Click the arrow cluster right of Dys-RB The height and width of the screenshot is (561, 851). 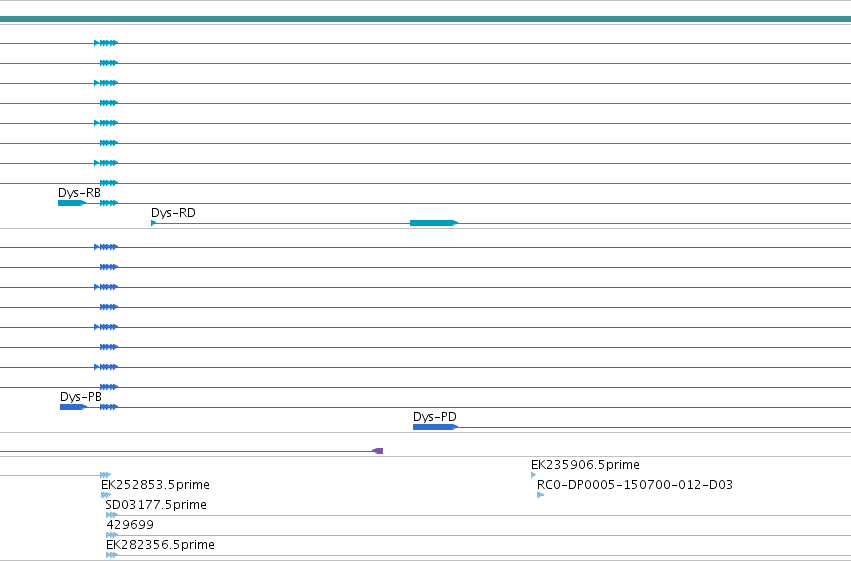click(109, 203)
